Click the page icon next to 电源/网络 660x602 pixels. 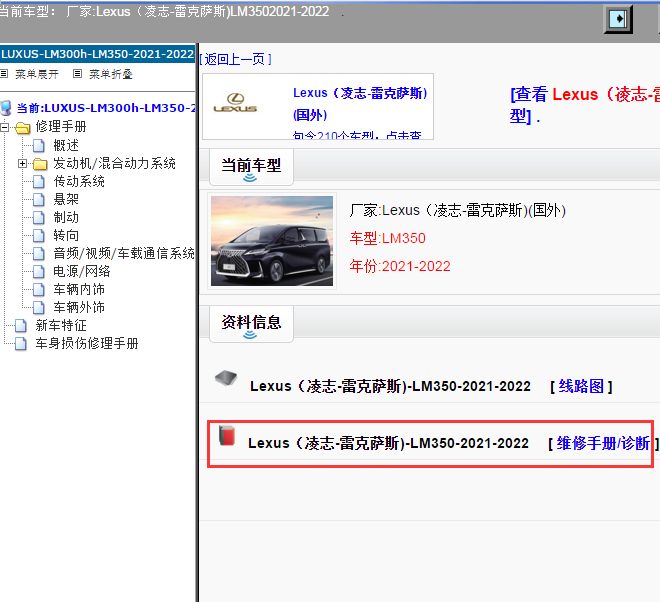click(x=39, y=272)
